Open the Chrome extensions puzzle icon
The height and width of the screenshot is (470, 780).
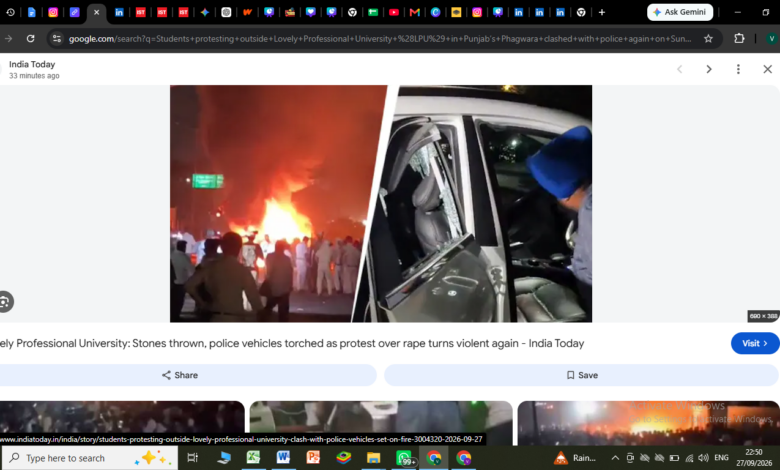pyautogui.click(x=739, y=38)
